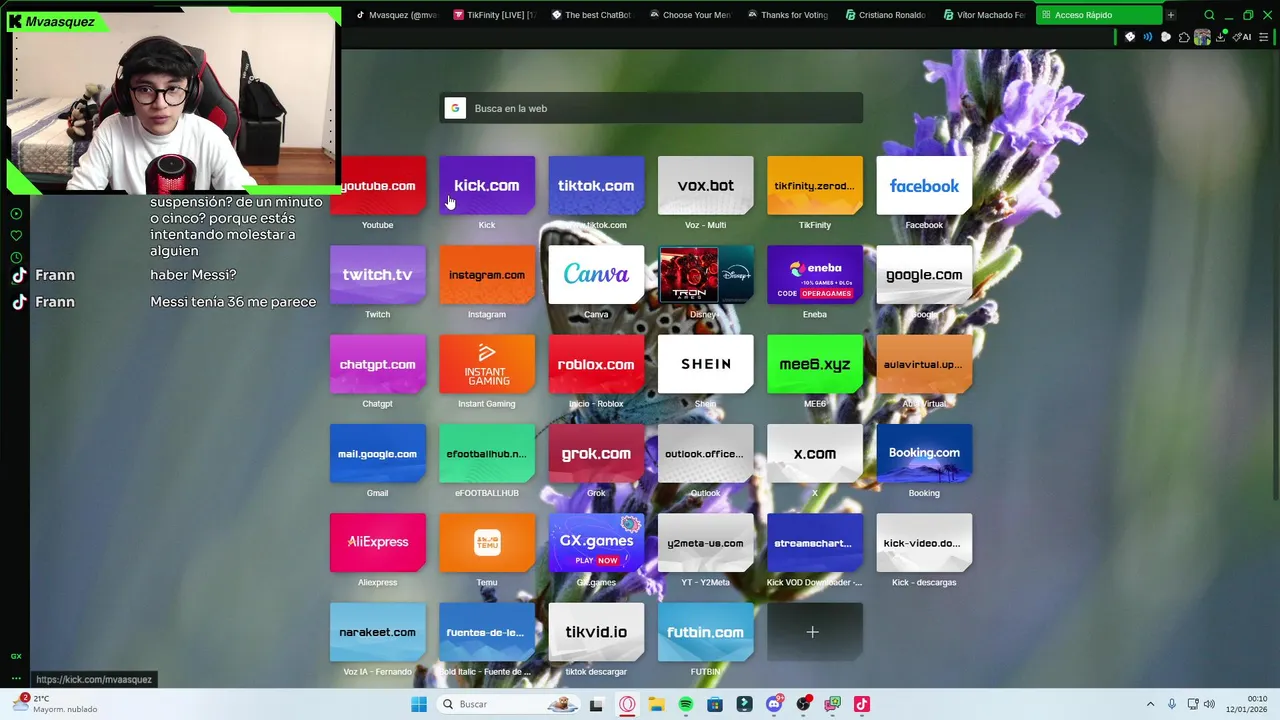Switch to the 'Choose Your Men' tab
The height and width of the screenshot is (720, 1280).
pos(691,15)
